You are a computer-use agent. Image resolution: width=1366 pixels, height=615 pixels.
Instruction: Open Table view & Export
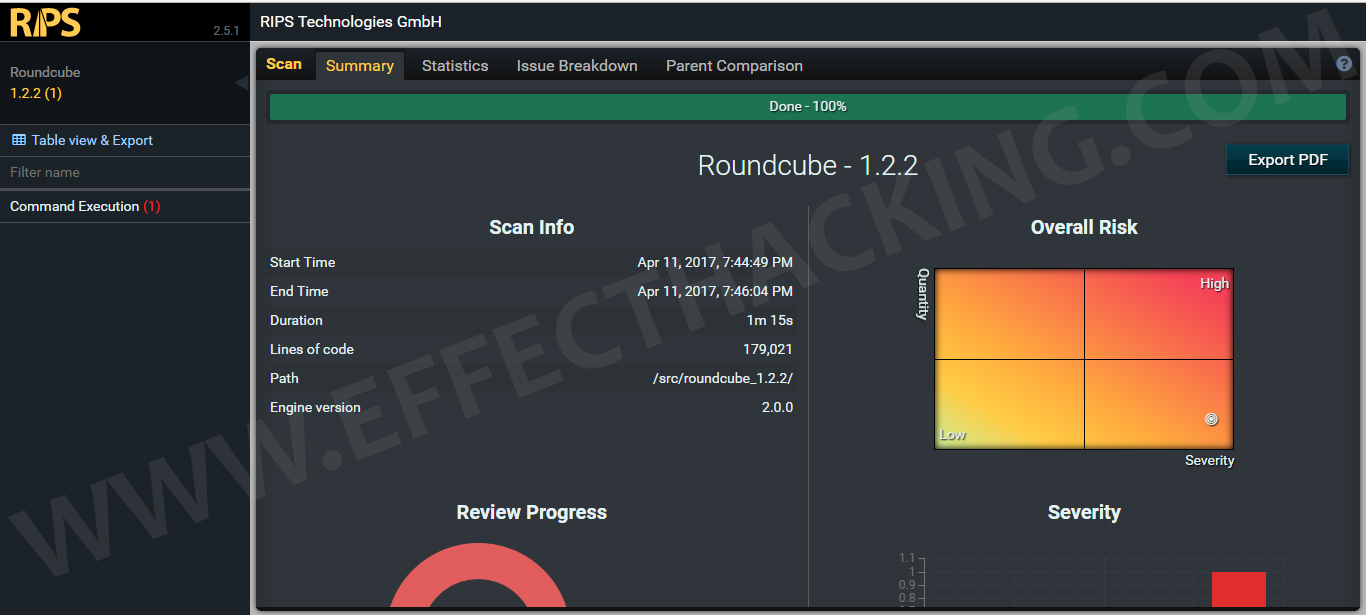point(82,140)
